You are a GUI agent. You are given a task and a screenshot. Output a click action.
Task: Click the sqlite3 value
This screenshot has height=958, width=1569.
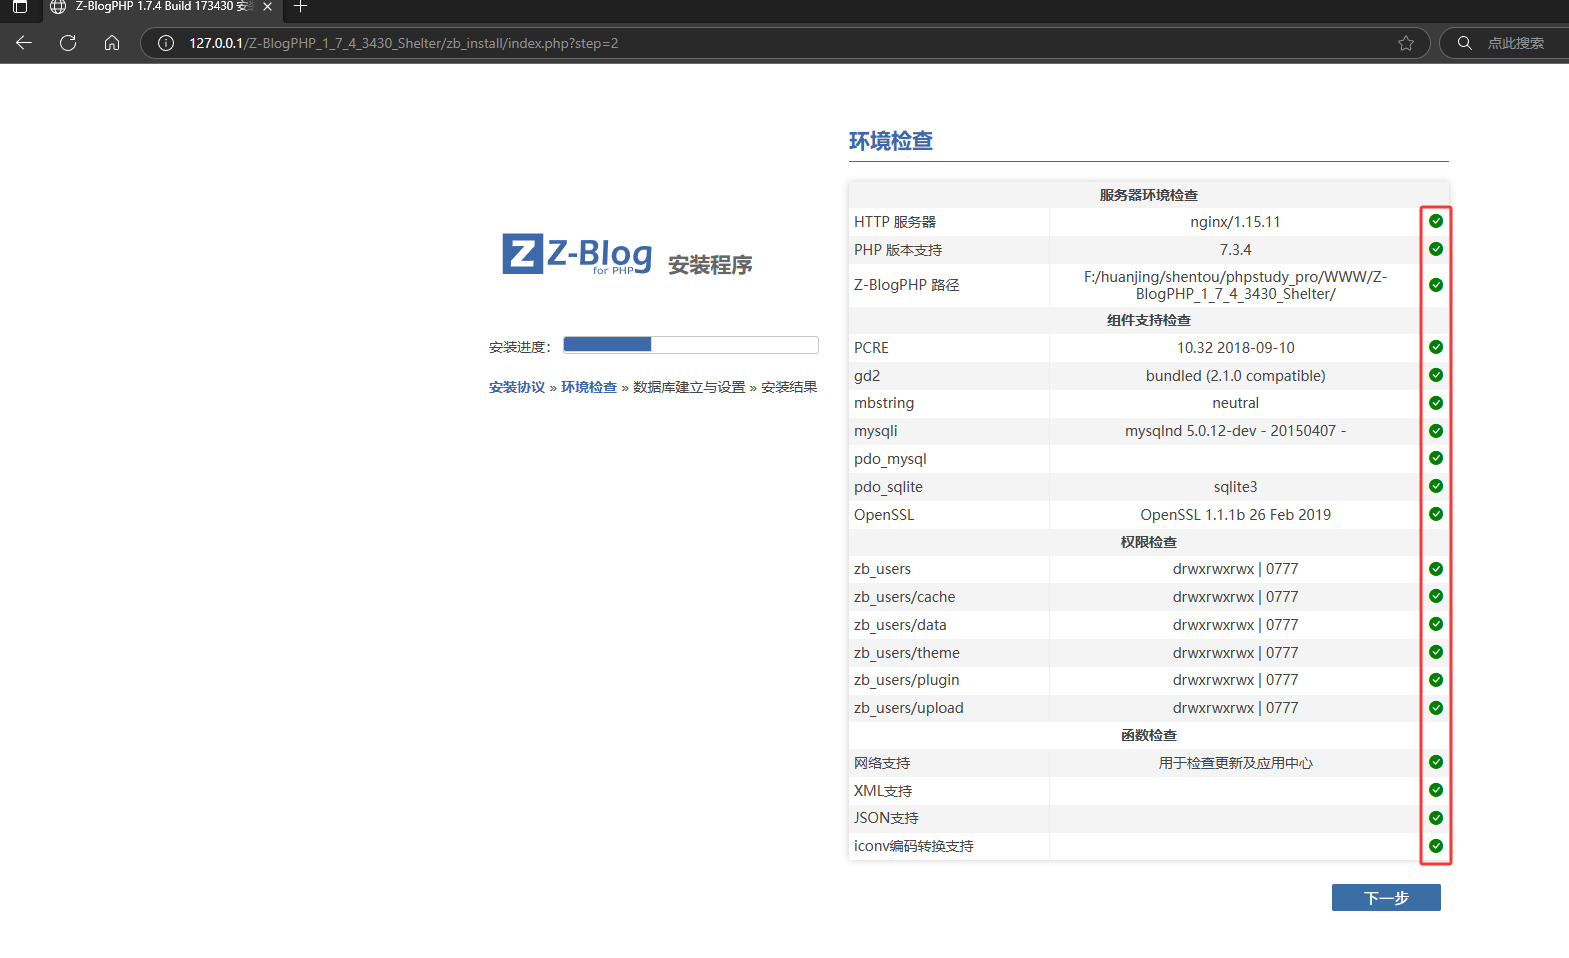pyautogui.click(x=1235, y=487)
